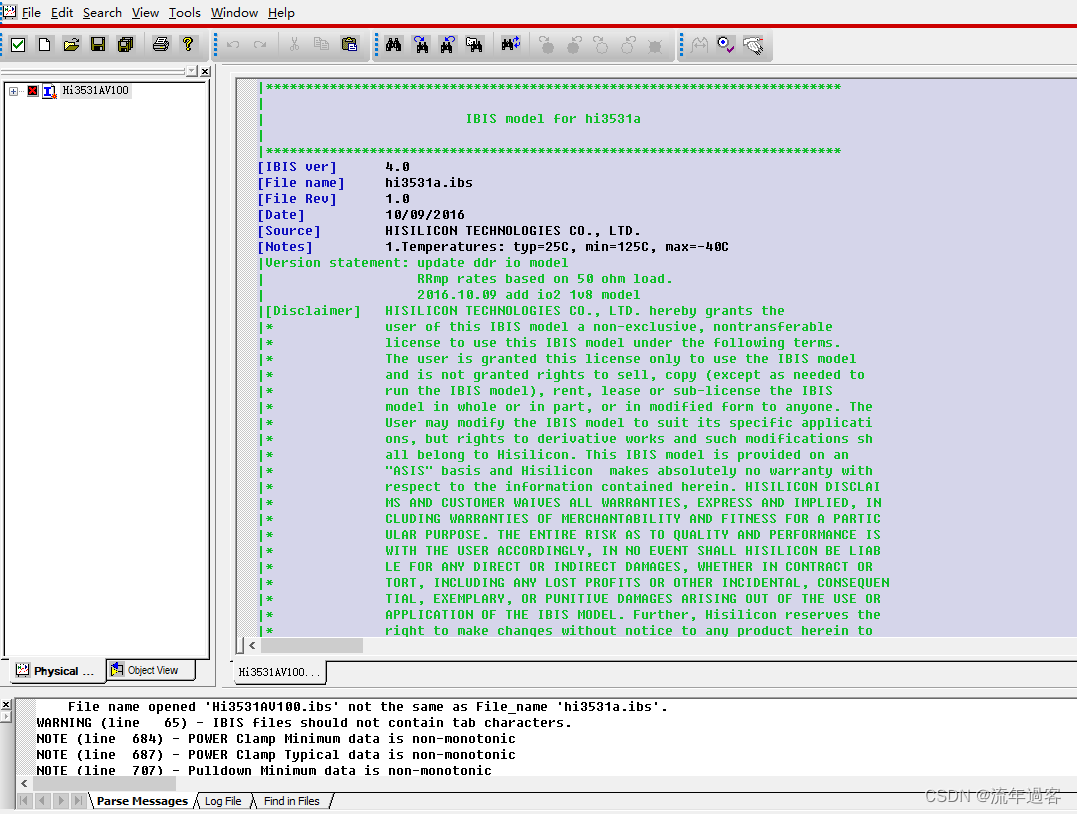Viewport: 1077px width, 814px height.
Task: Click the pointing hand toolbar icon
Action: pyautogui.click(x=753, y=45)
